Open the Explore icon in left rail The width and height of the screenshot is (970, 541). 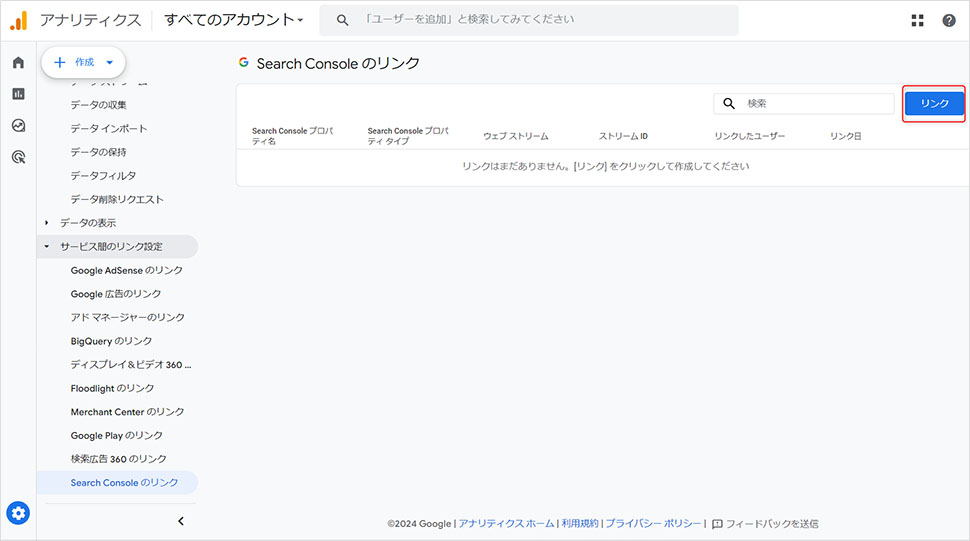[19, 126]
